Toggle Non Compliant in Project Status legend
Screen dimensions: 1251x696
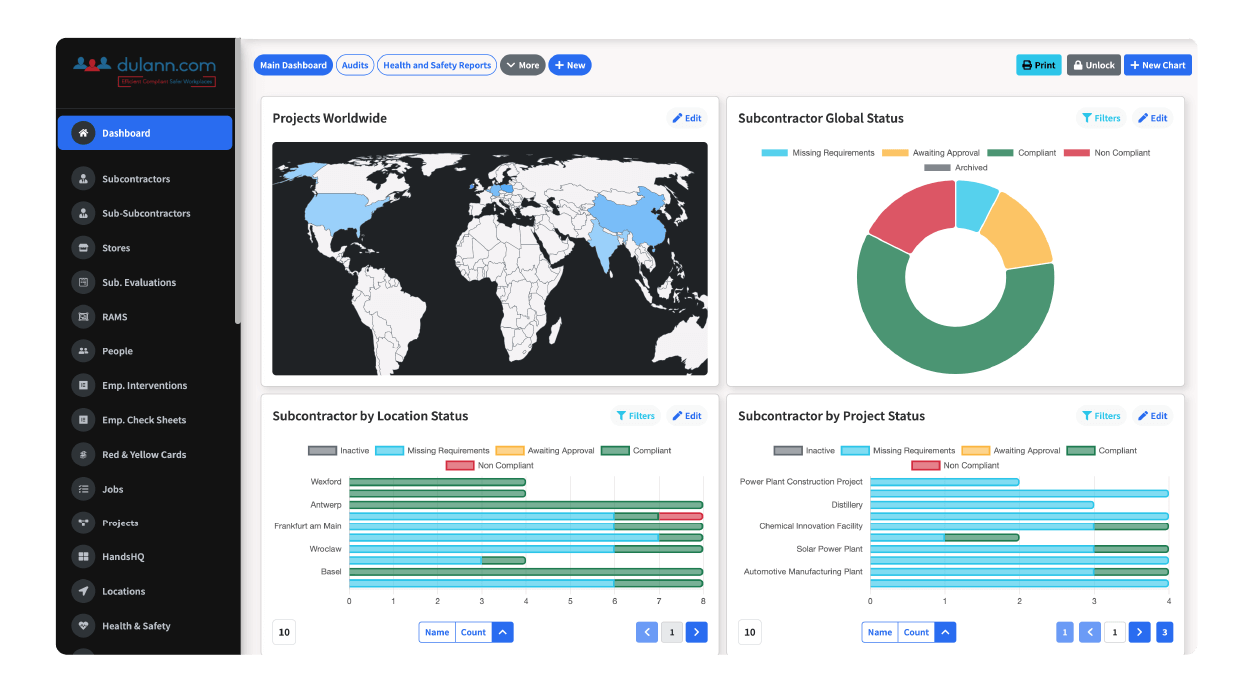(955, 466)
